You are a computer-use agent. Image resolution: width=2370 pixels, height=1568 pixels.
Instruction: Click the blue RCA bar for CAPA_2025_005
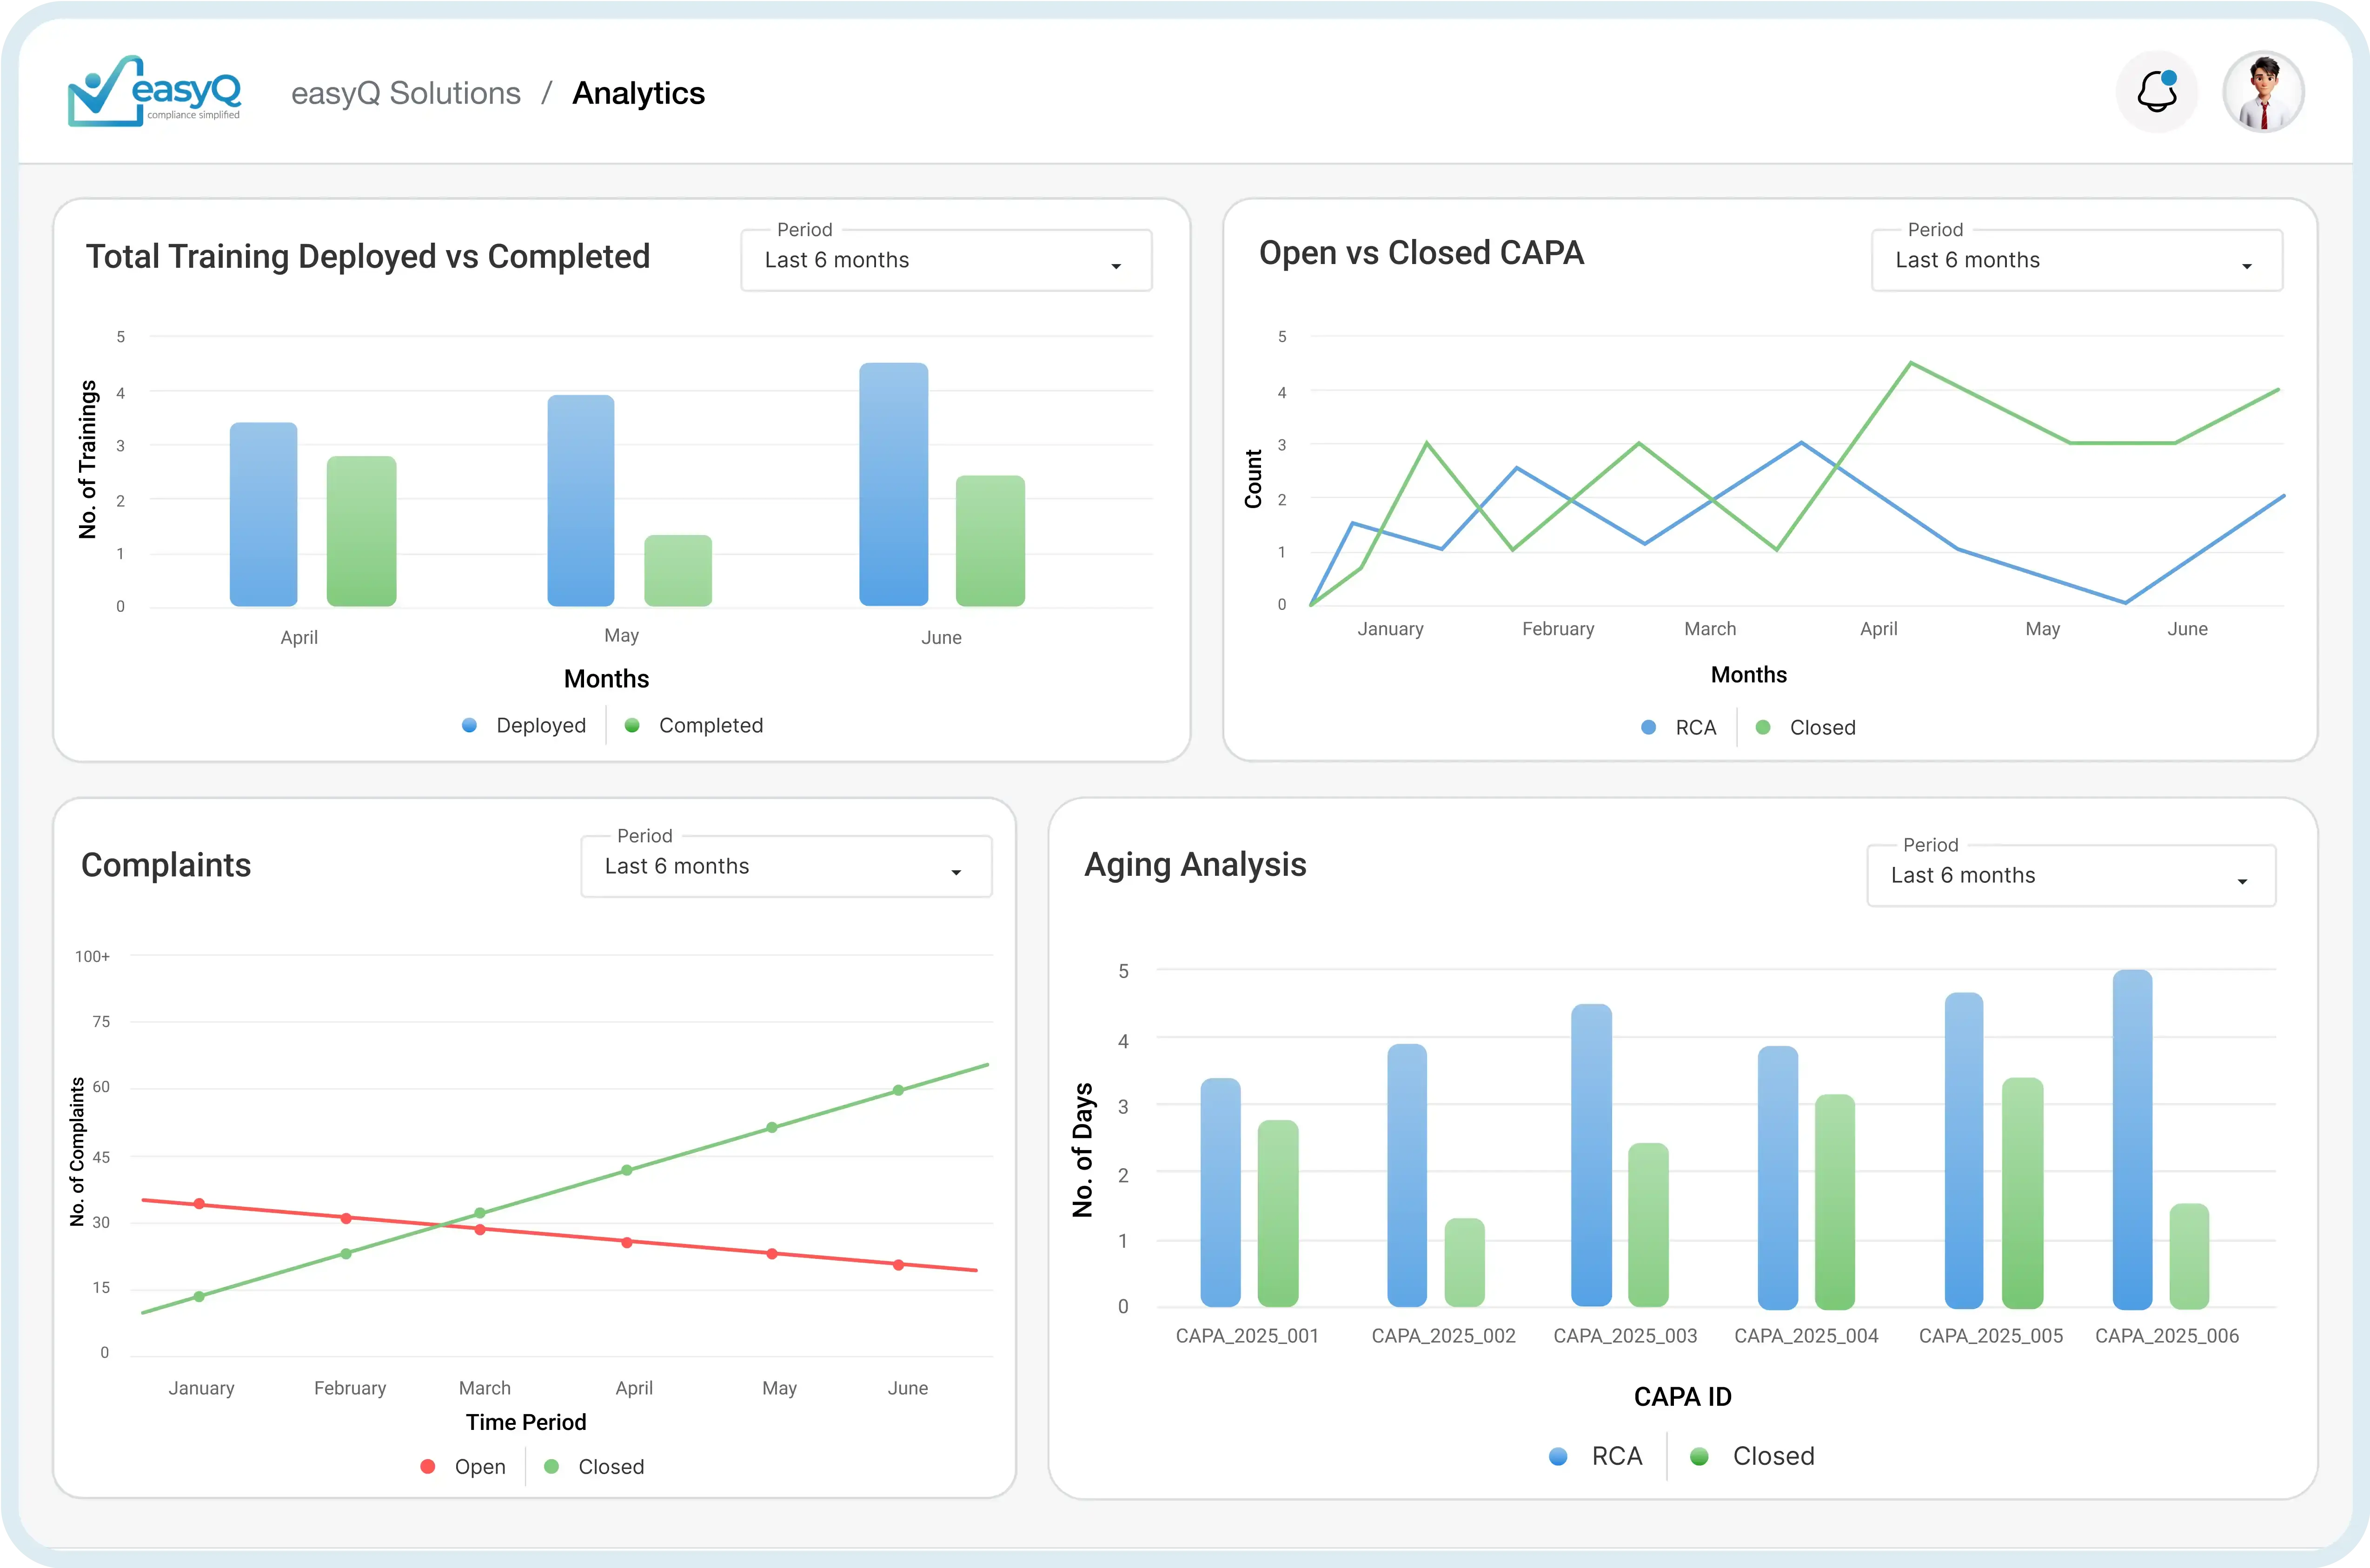click(1964, 1150)
